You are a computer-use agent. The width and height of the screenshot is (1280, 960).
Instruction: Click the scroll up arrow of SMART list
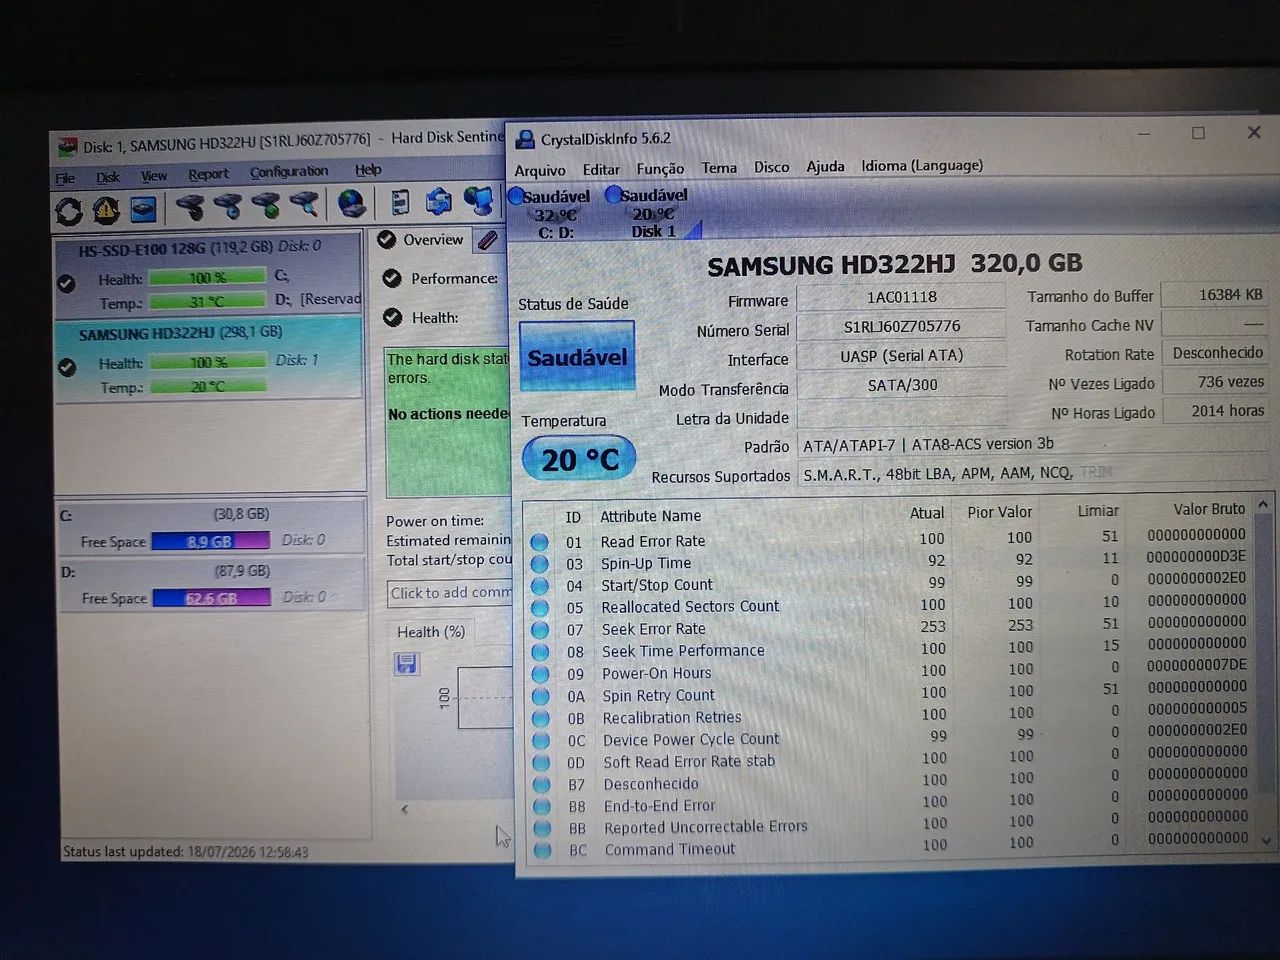coord(1263,505)
